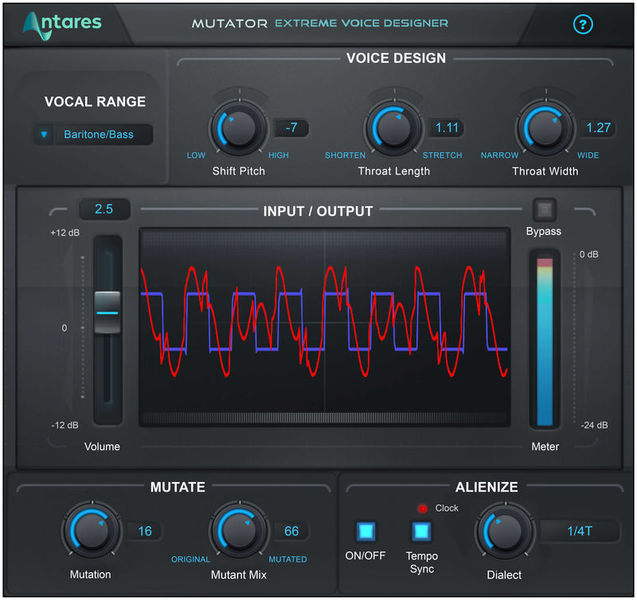Click the 0 dB meter scale label
This screenshot has width=637, height=600.
point(589,254)
